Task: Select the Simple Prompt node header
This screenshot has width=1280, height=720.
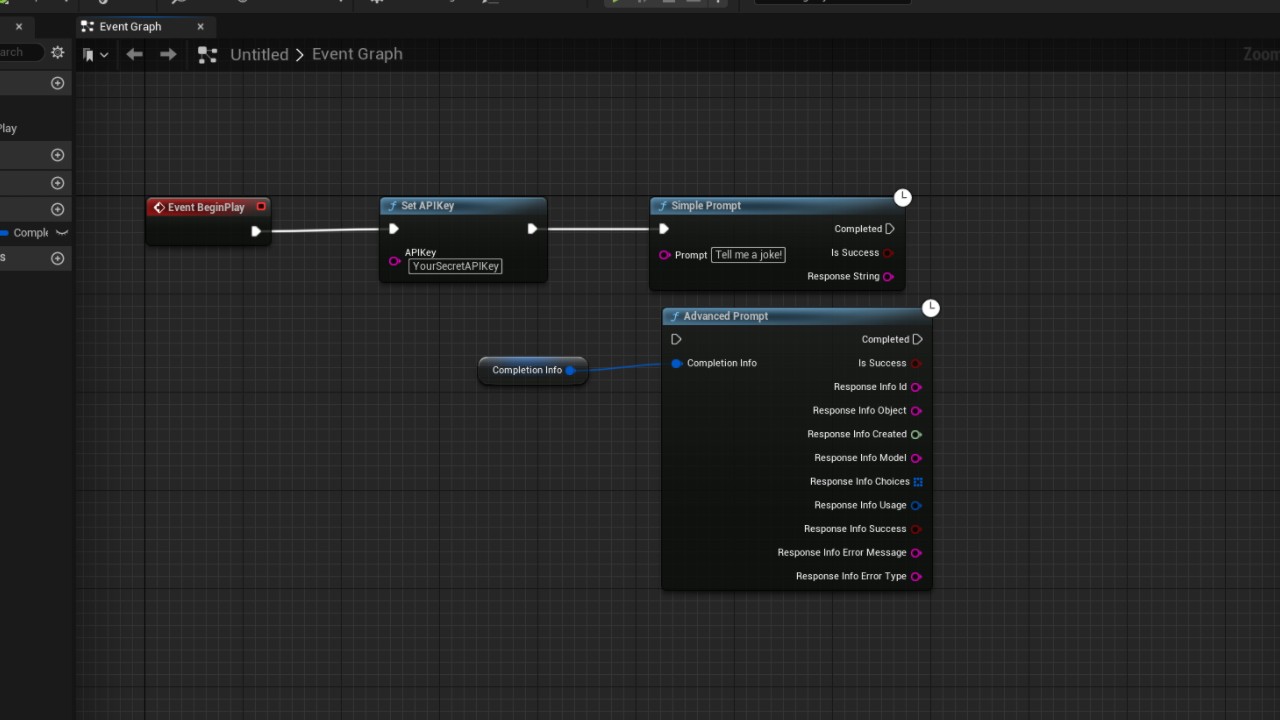Action: point(775,206)
